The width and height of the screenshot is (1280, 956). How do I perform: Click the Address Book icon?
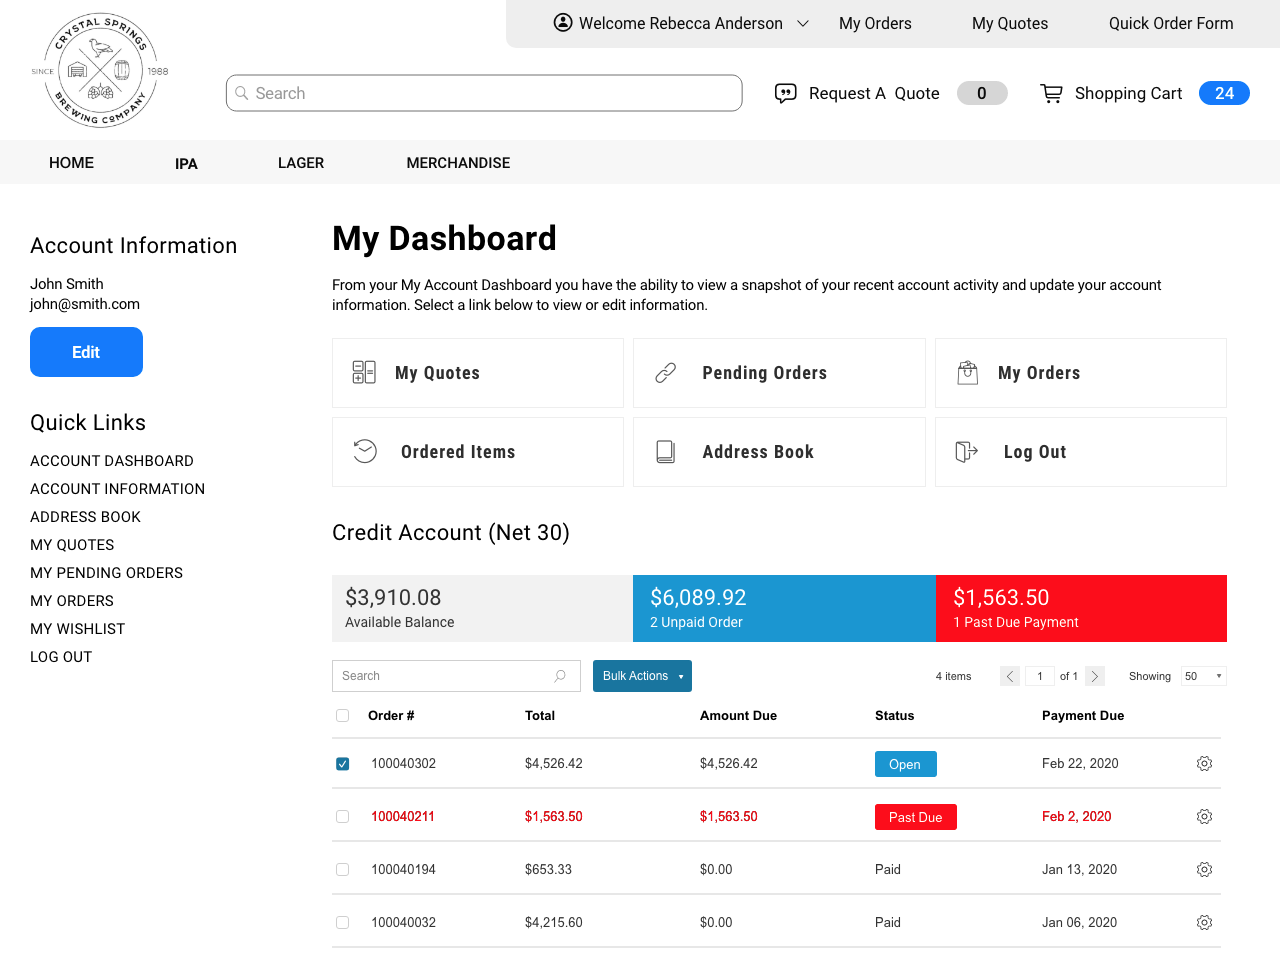666,452
